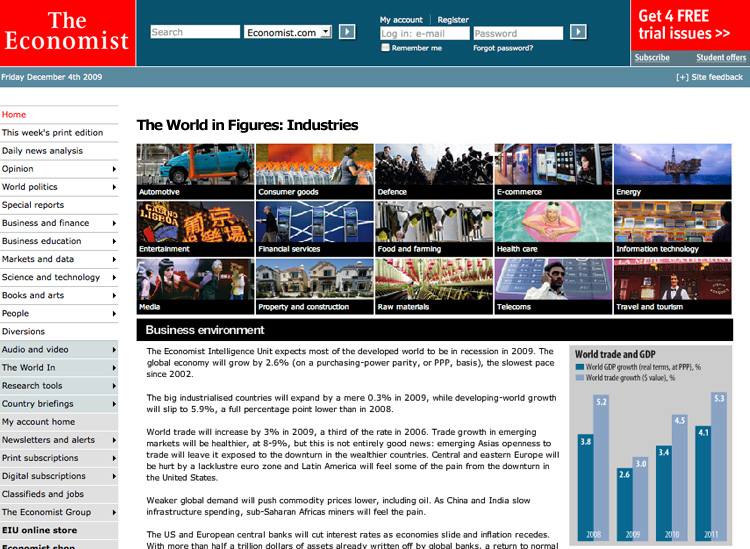750x549 pixels.
Task: Open My account home
Action: point(38,422)
